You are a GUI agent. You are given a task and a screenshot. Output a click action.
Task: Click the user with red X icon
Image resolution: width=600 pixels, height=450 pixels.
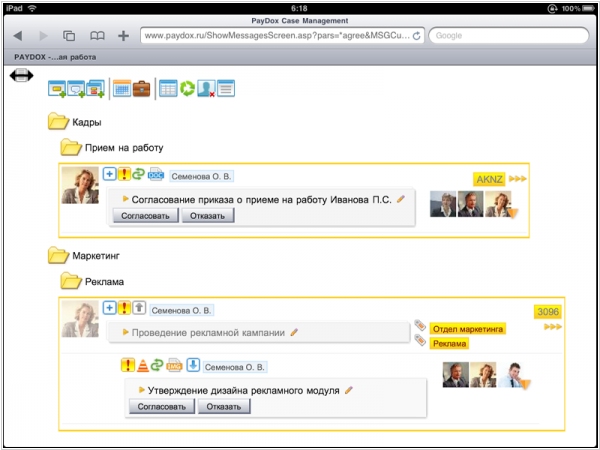(x=206, y=89)
